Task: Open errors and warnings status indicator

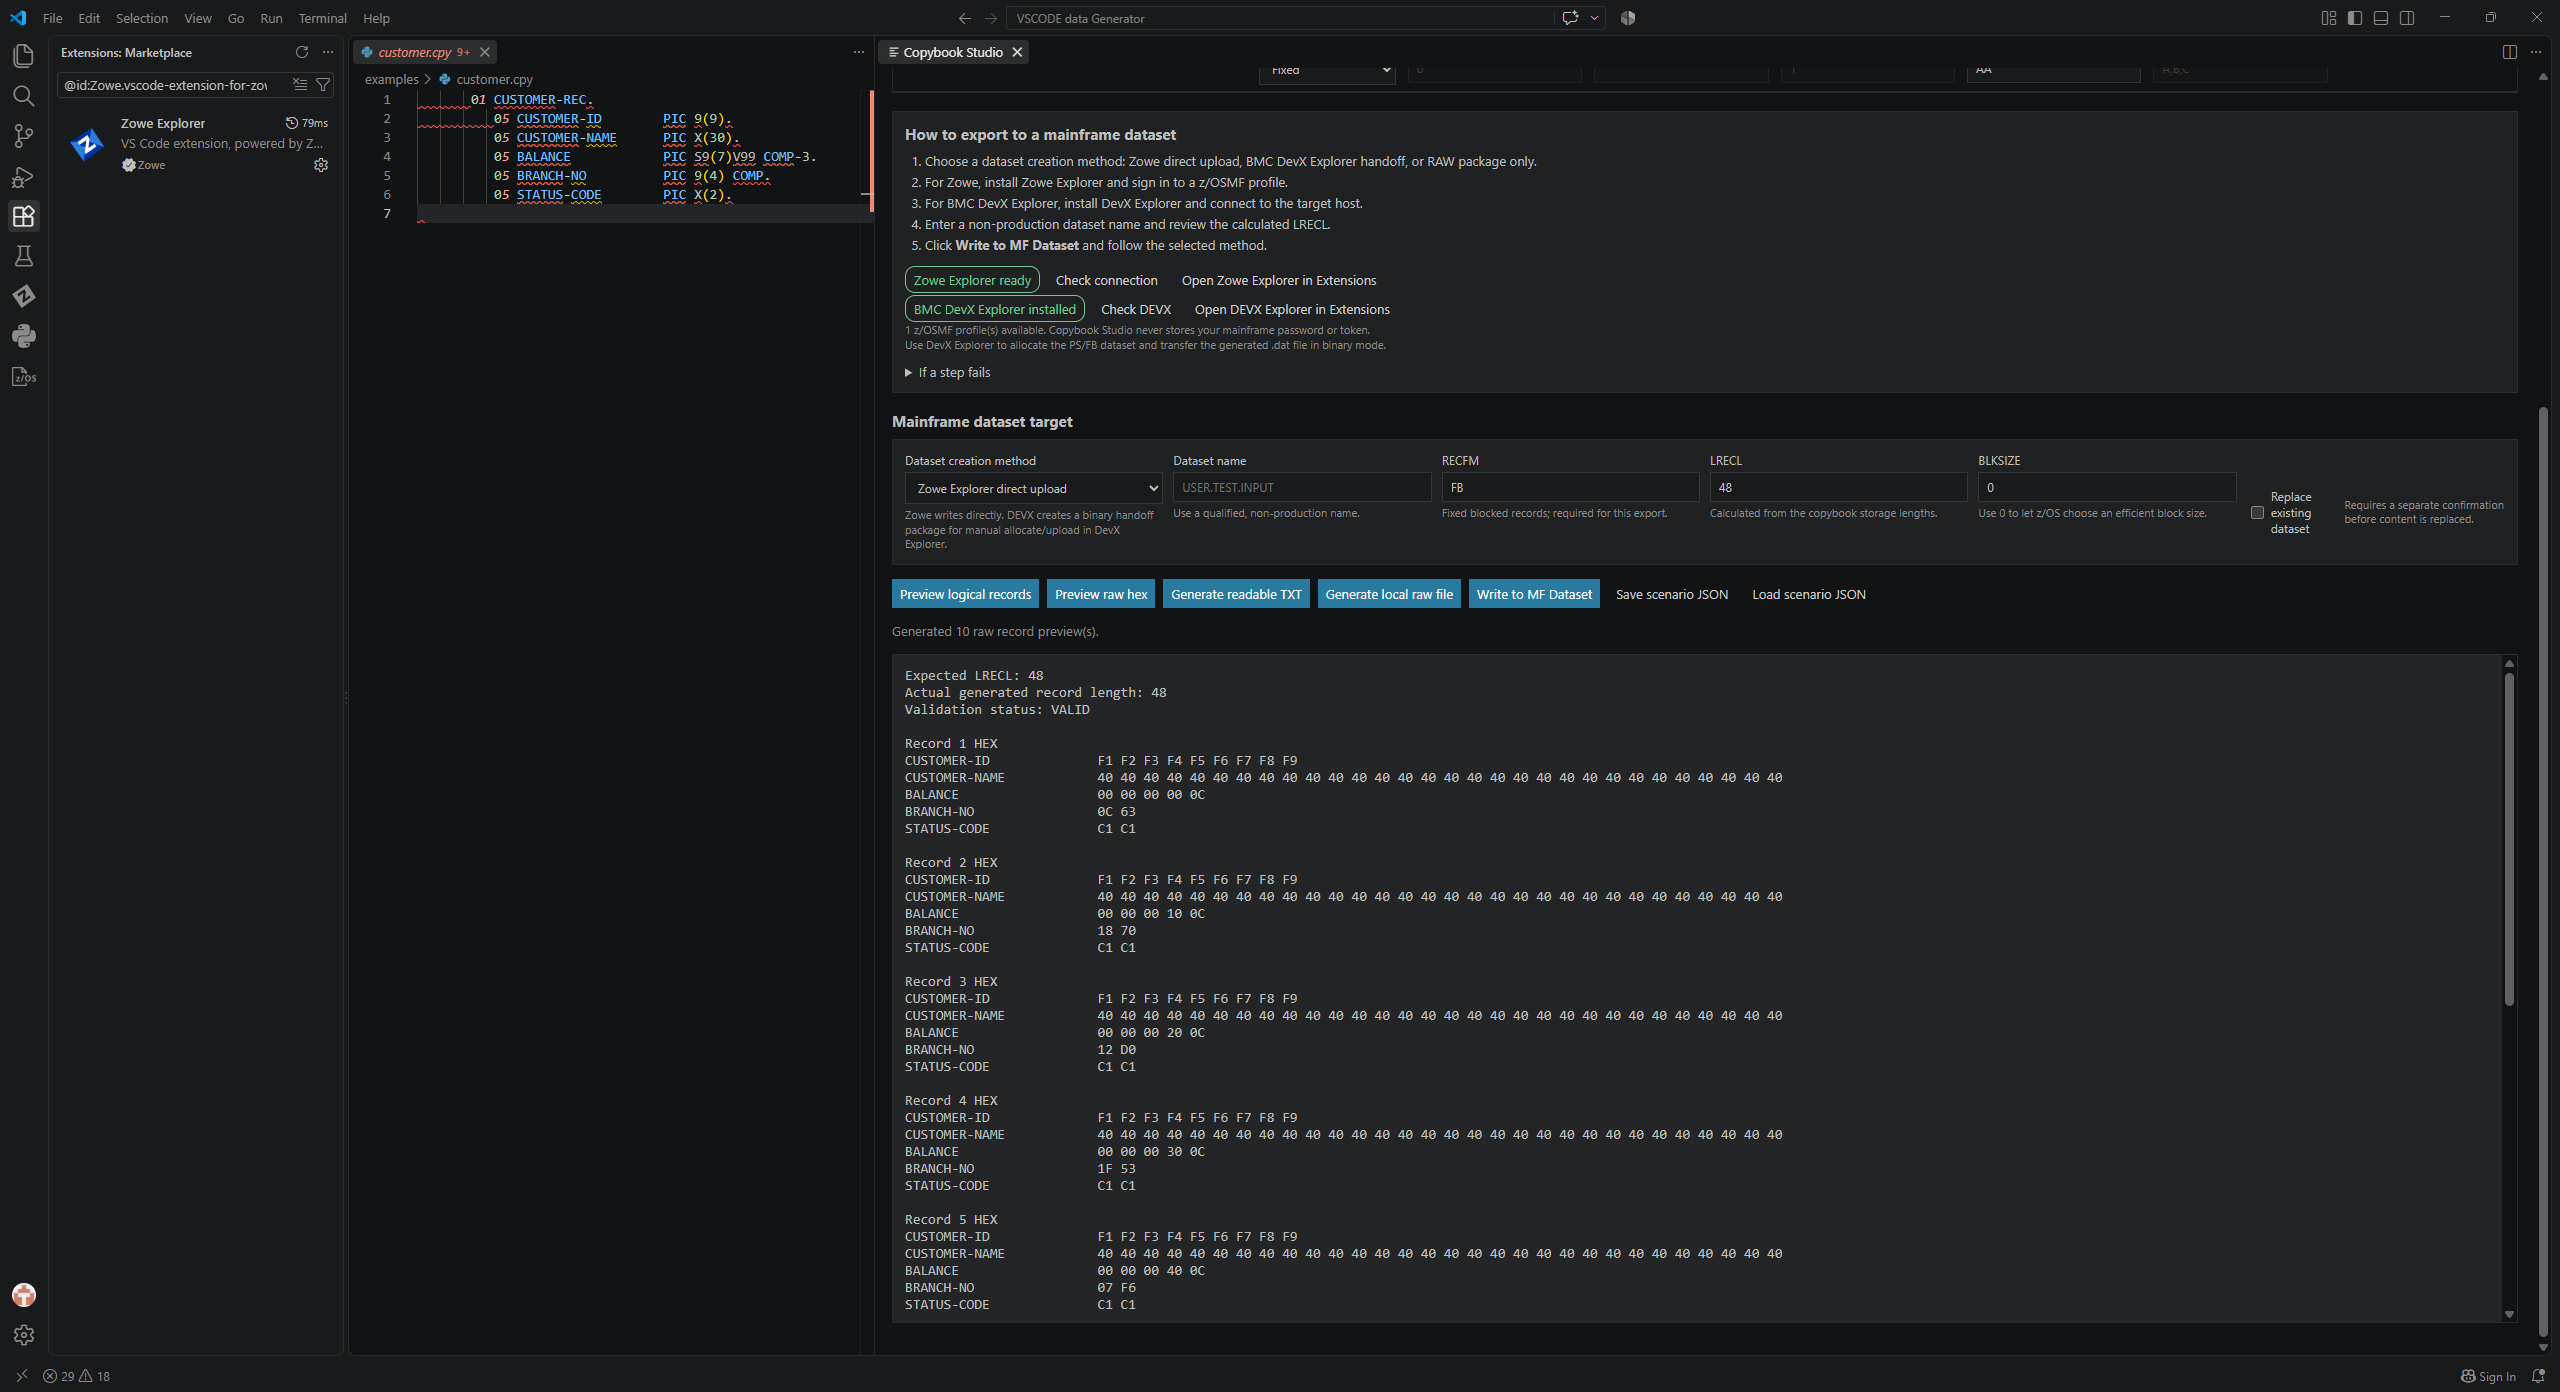Action: 77,1376
